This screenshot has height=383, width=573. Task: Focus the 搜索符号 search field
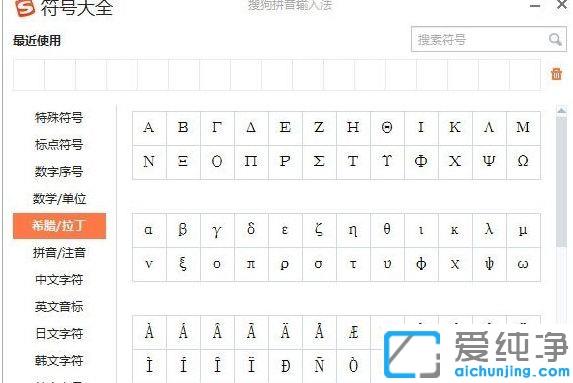point(489,39)
